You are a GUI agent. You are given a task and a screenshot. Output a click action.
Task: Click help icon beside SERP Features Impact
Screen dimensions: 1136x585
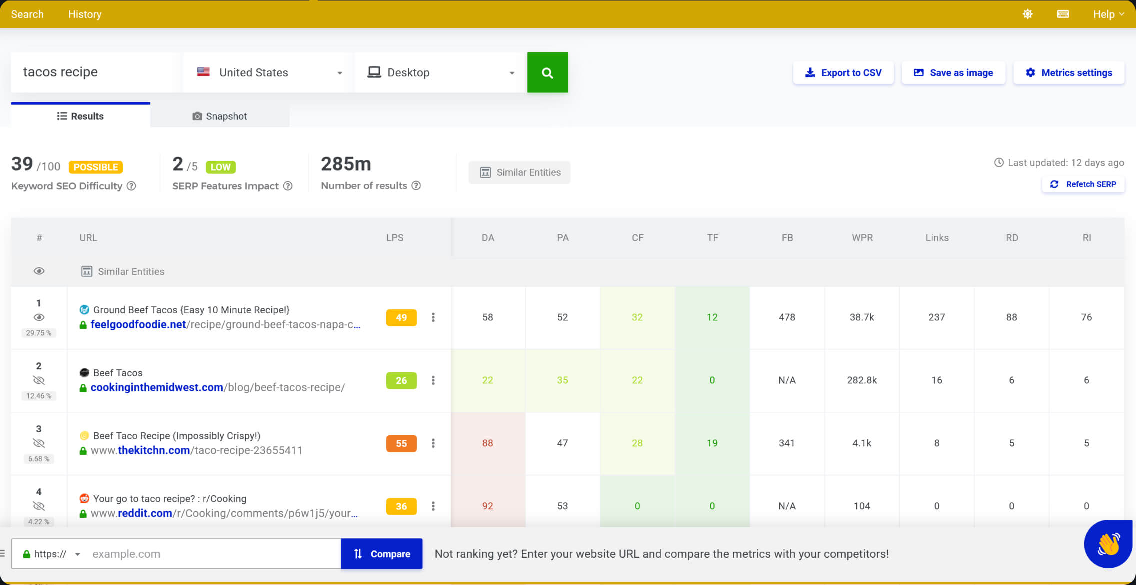click(288, 186)
